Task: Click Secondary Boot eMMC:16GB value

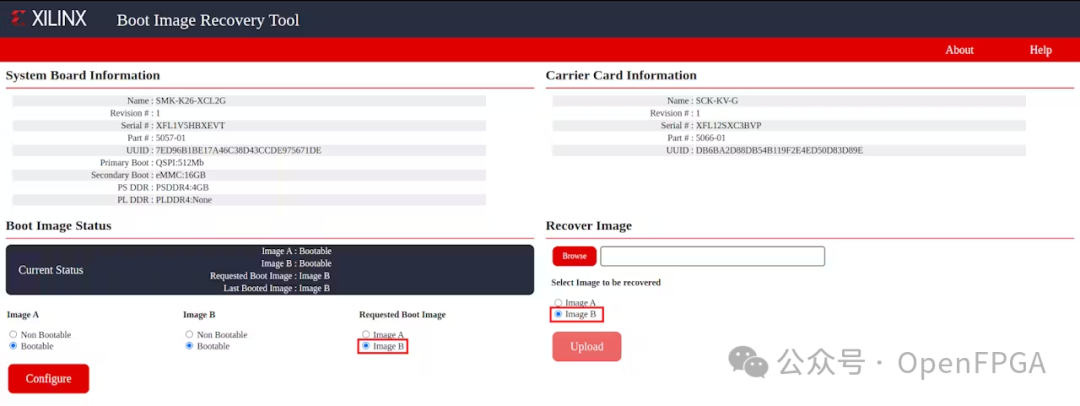Action: point(180,175)
